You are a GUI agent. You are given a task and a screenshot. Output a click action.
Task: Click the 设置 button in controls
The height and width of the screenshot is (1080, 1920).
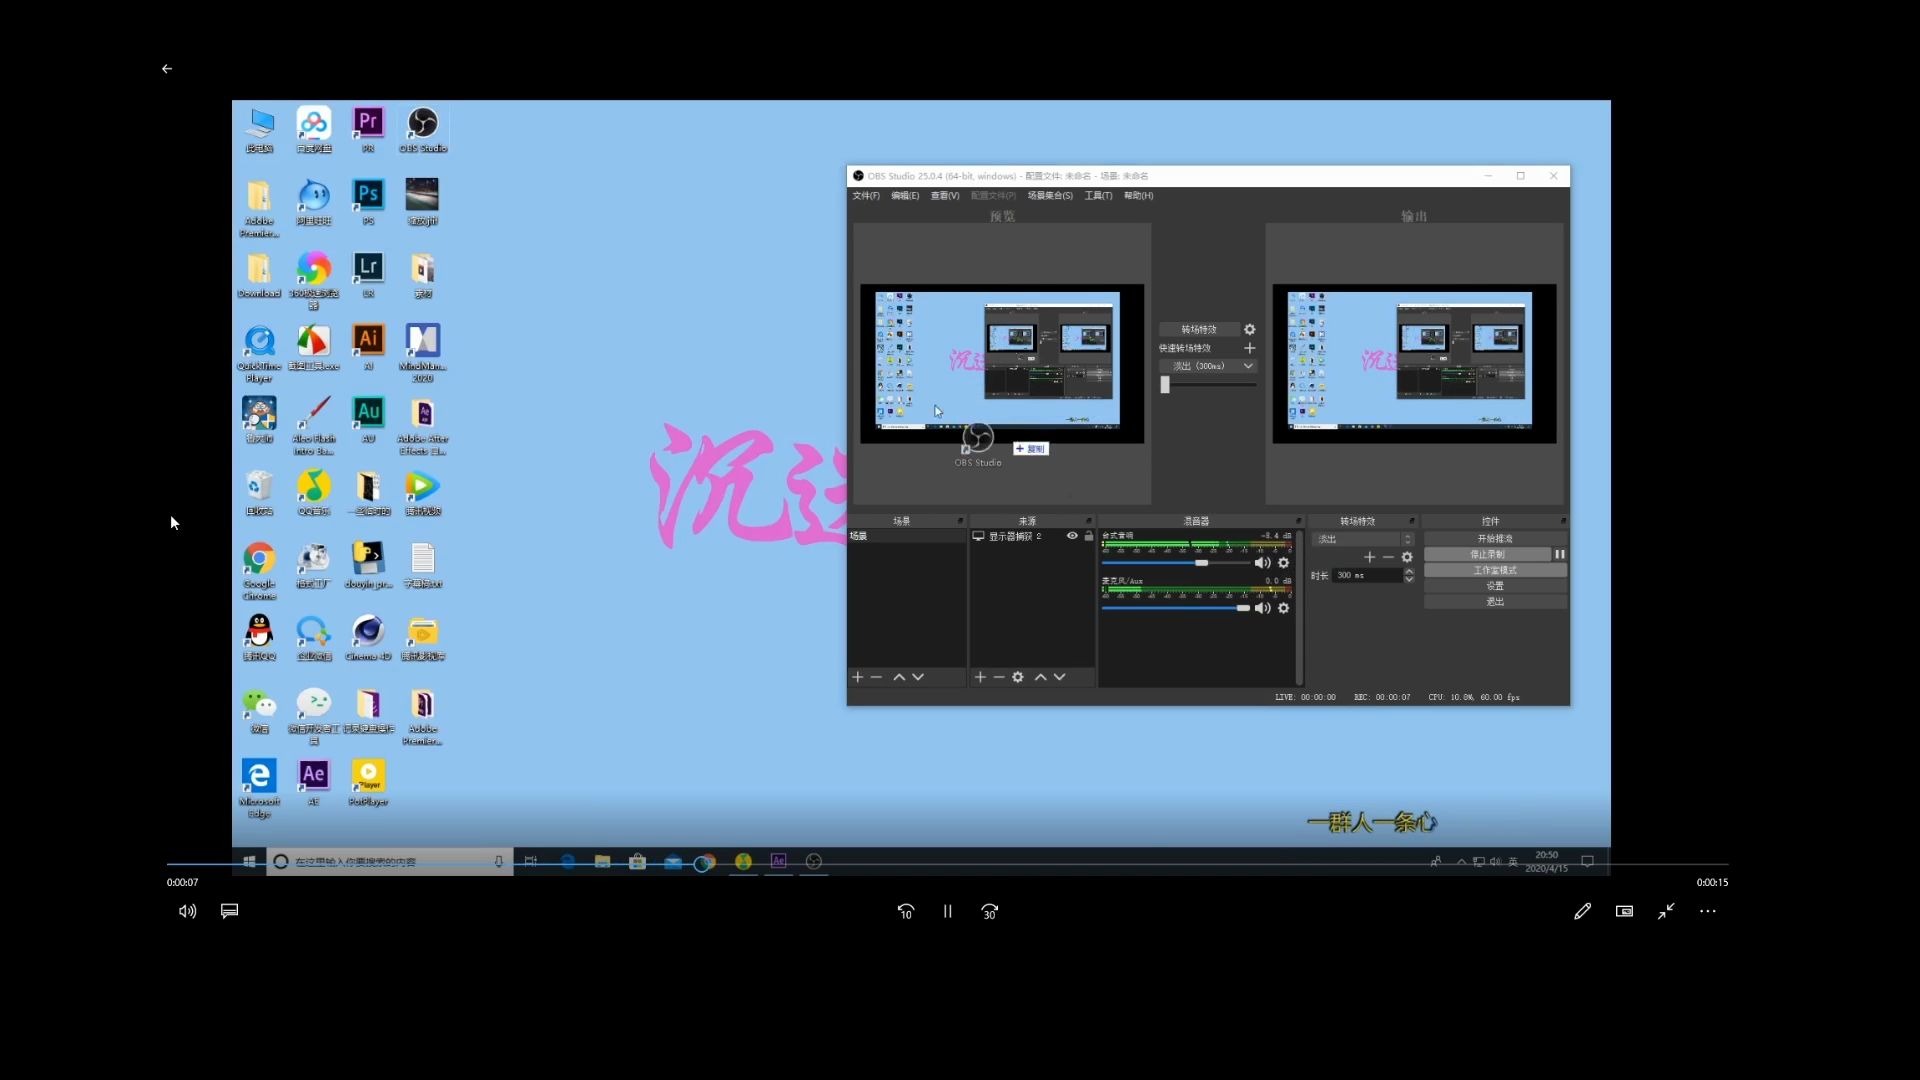[1494, 586]
